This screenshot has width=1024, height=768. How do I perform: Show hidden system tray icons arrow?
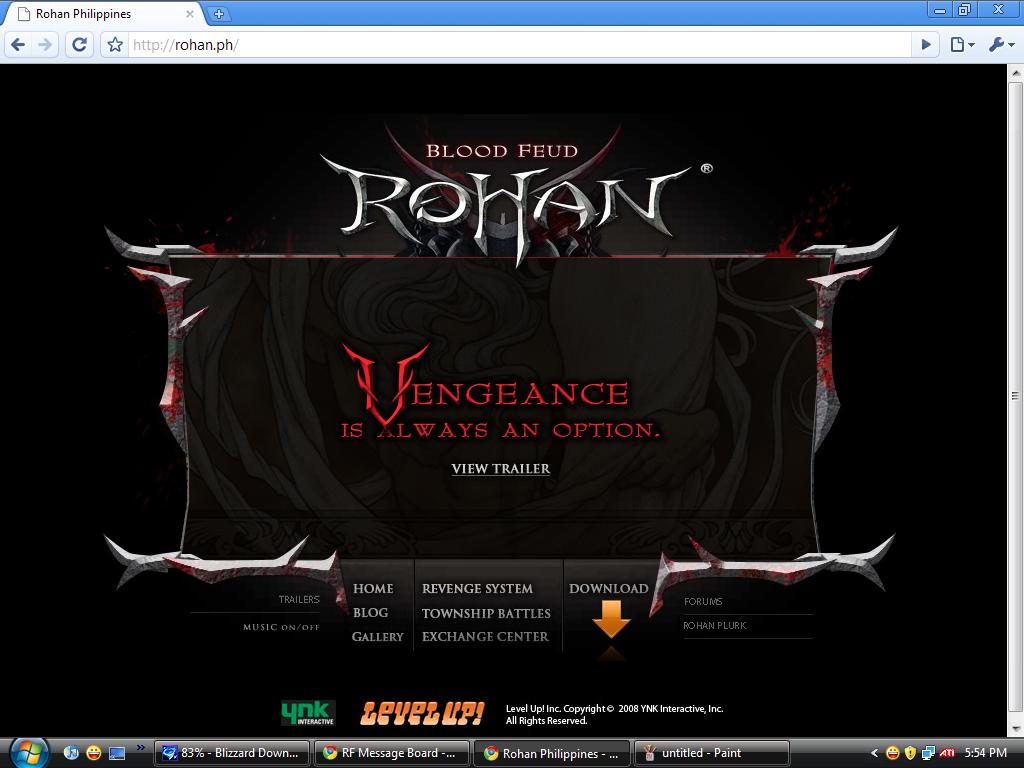874,753
